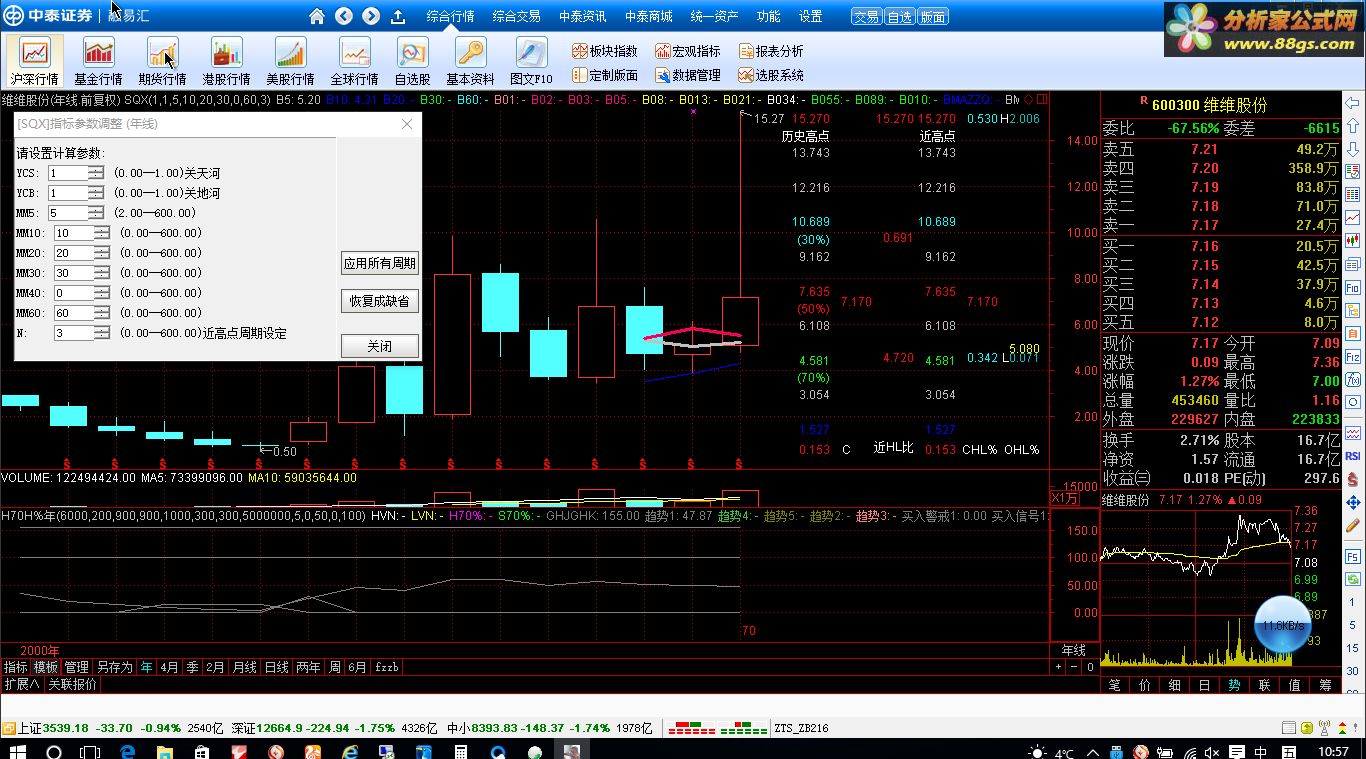The width and height of the screenshot is (1366, 759).
Task: Adjust the YCB parameter spinner
Action: click(x=96, y=193)
